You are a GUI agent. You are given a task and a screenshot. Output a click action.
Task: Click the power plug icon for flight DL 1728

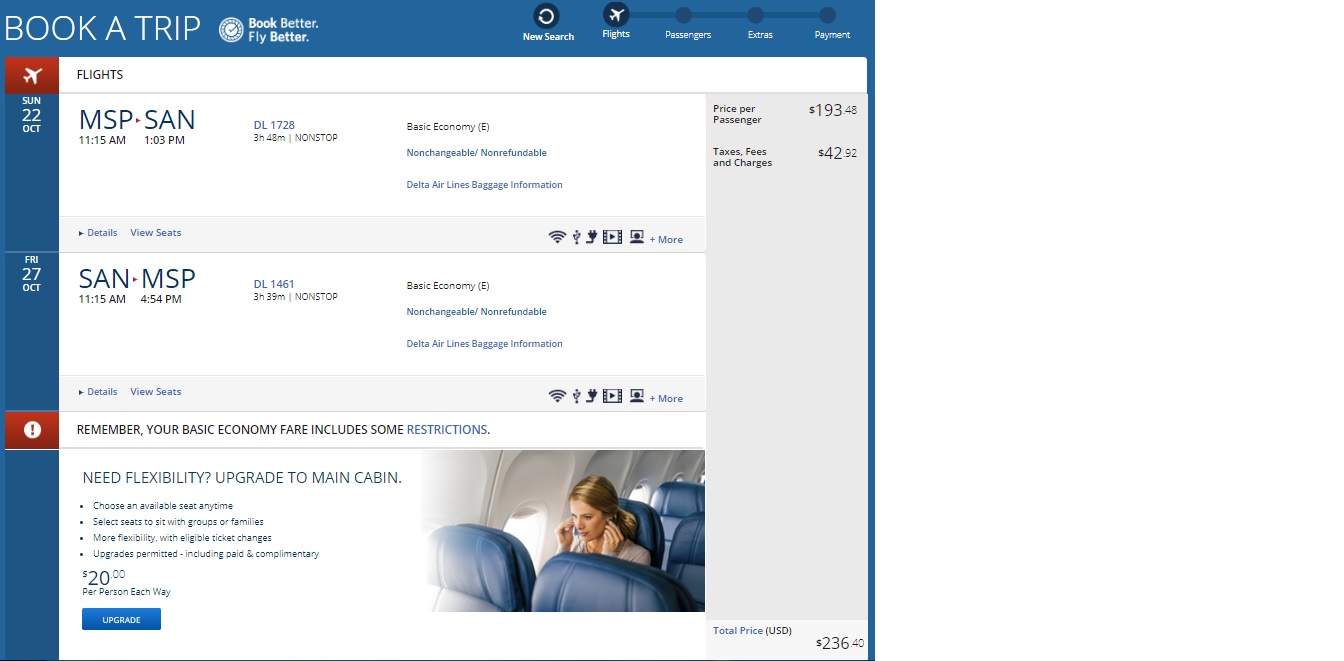point(591,237)
